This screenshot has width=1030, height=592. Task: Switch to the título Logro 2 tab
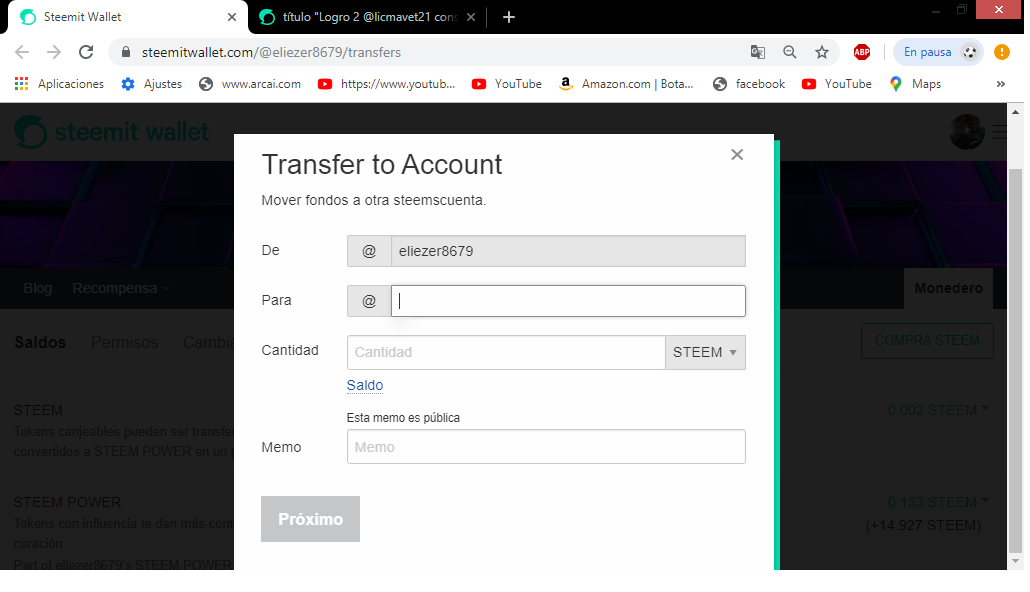pyautogui.click(x=368, y=17)
